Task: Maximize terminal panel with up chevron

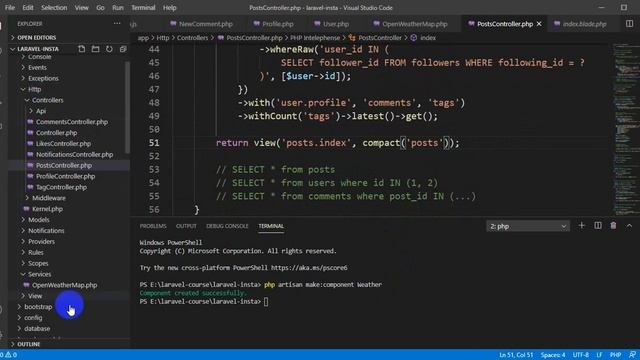Action: pyautogui.click(x=629, y=226)
